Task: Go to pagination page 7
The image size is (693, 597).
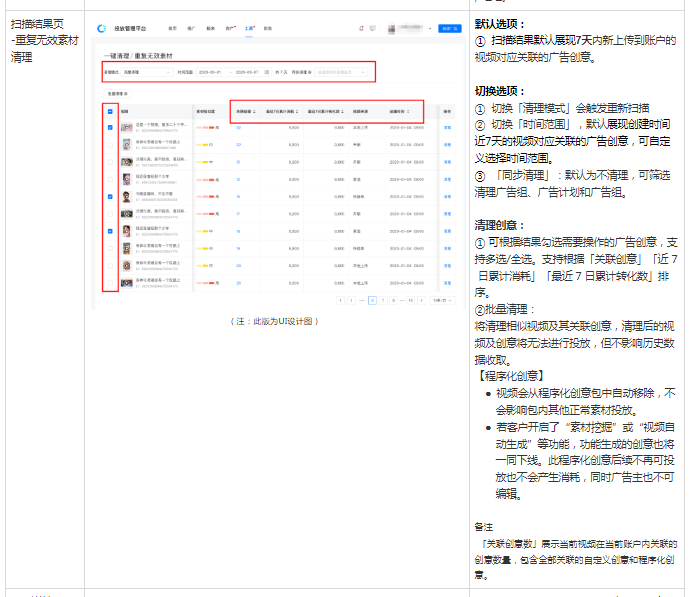Action: tap(383, 300)
